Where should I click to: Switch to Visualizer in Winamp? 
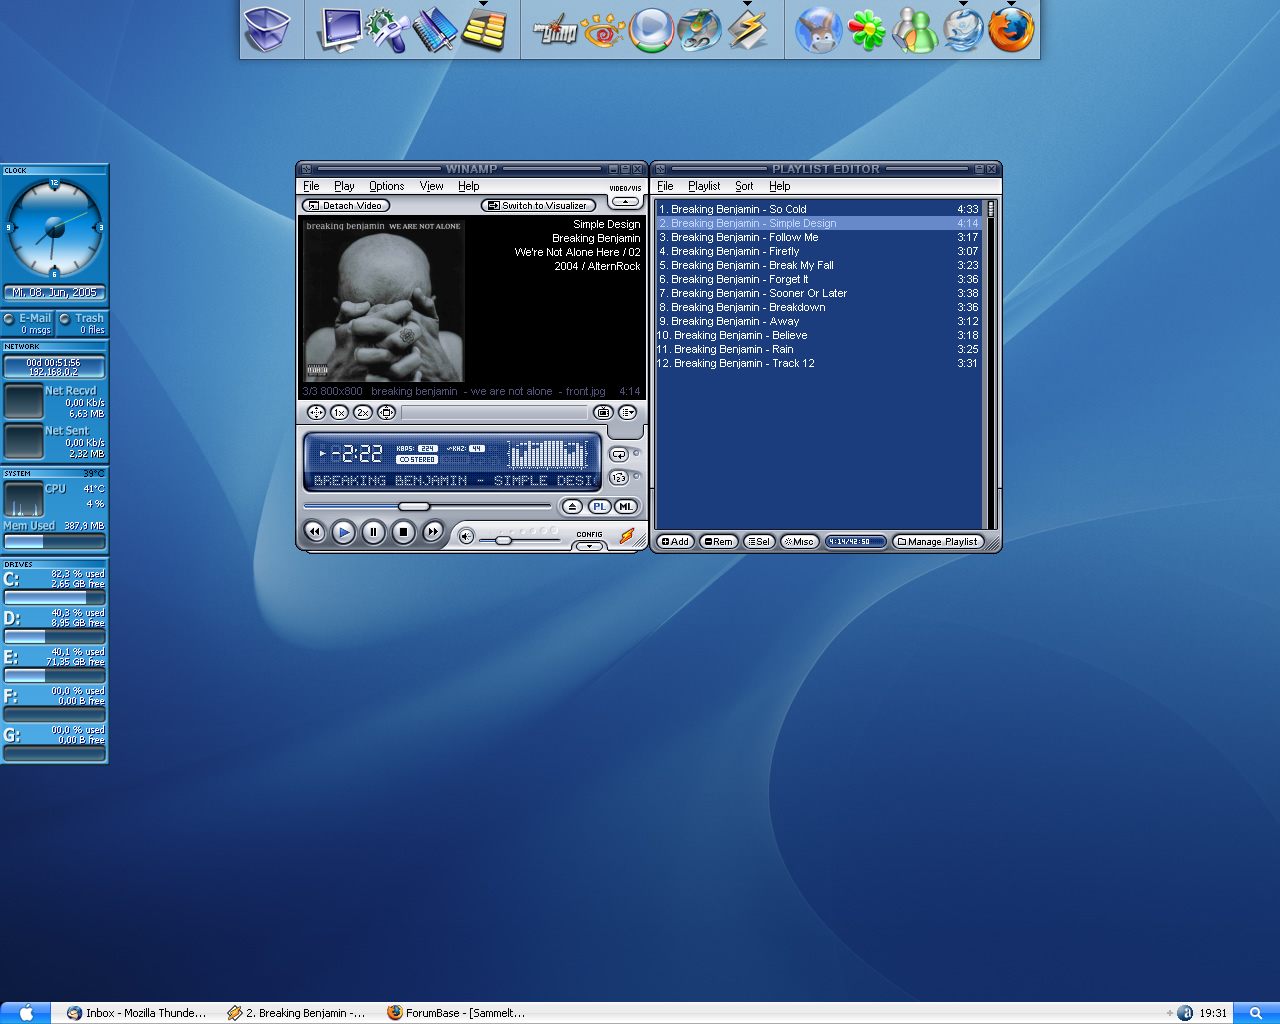point(538,205)
